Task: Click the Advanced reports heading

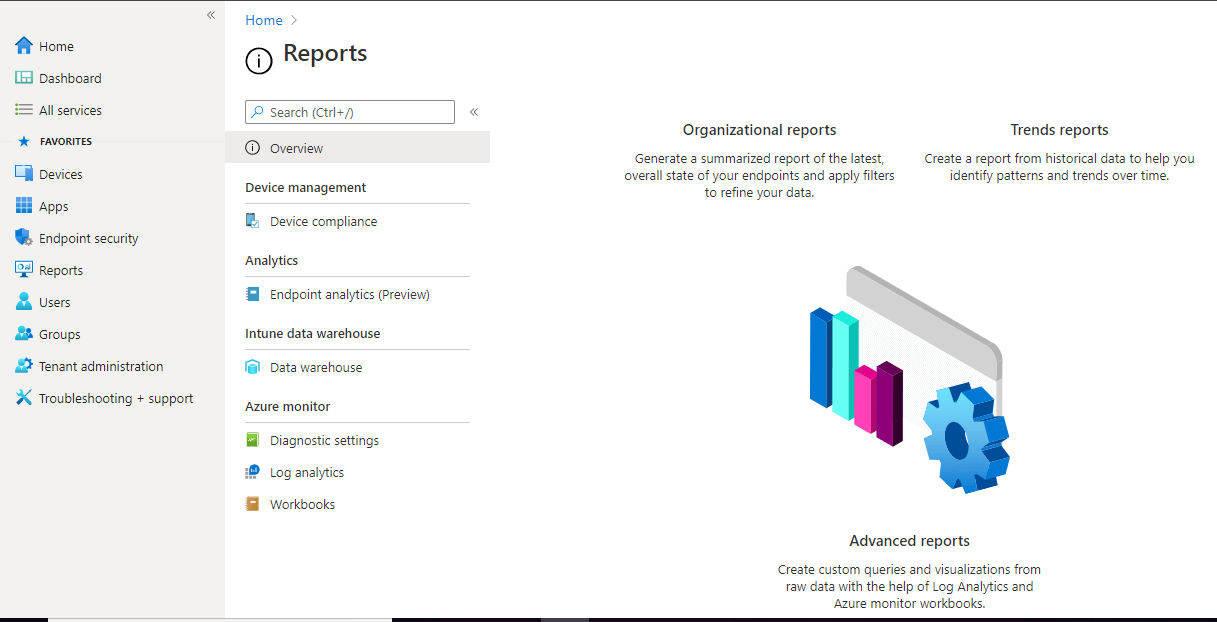Action: pyautogui.click(x=909, y=541)
